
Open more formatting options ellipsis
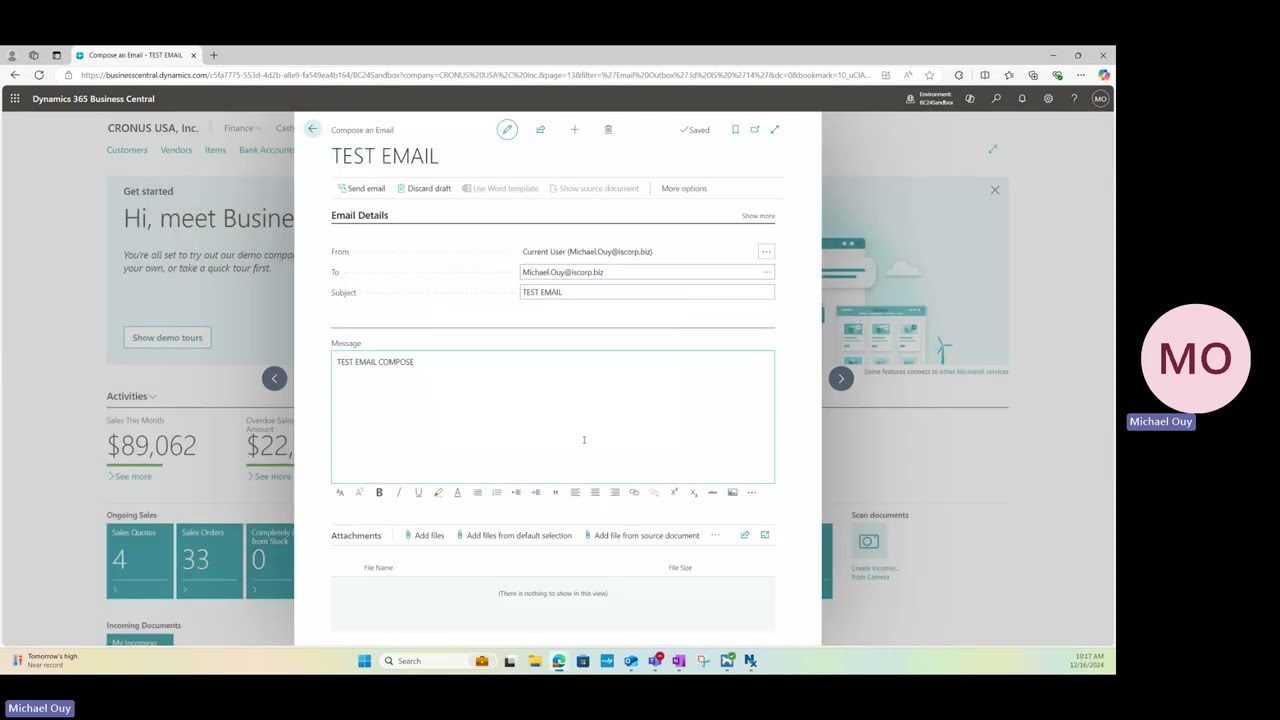tap(752, 492)
